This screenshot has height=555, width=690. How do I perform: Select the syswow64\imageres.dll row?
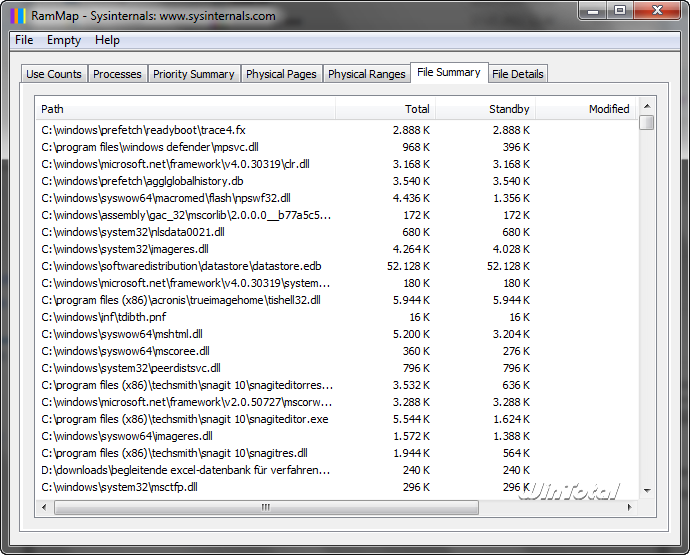click(336, 436)
